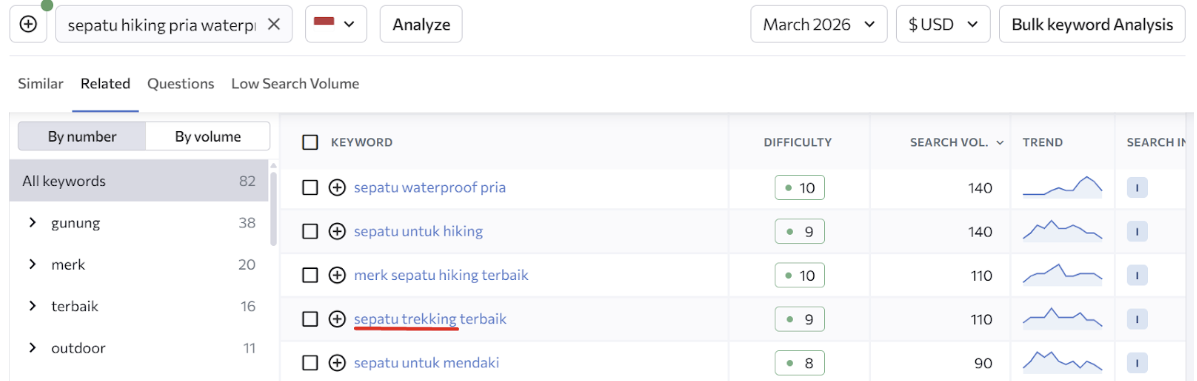Select the By number grouping toggle
1197x381 pixels.
(x=82, y=137)
